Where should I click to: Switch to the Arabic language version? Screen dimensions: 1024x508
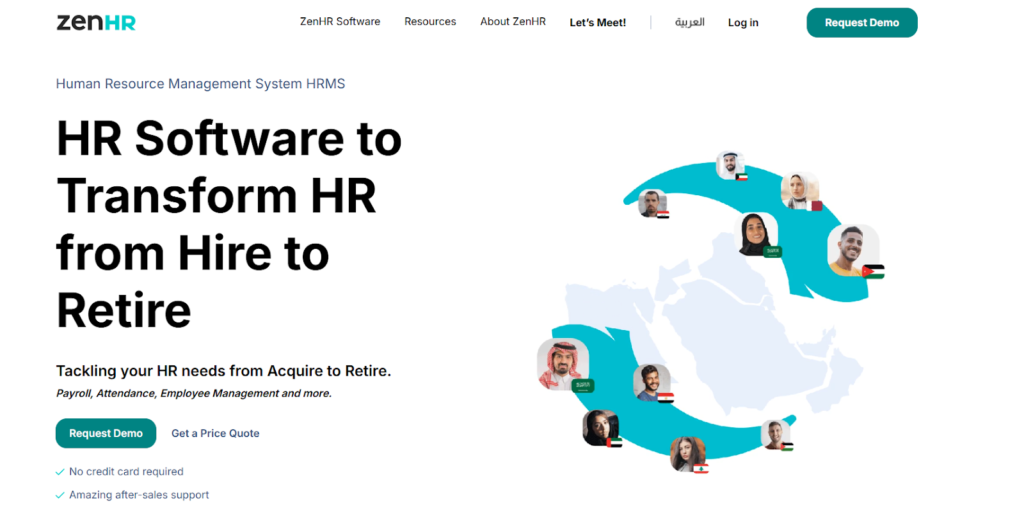pyautogui.click(x=689, y=22)
